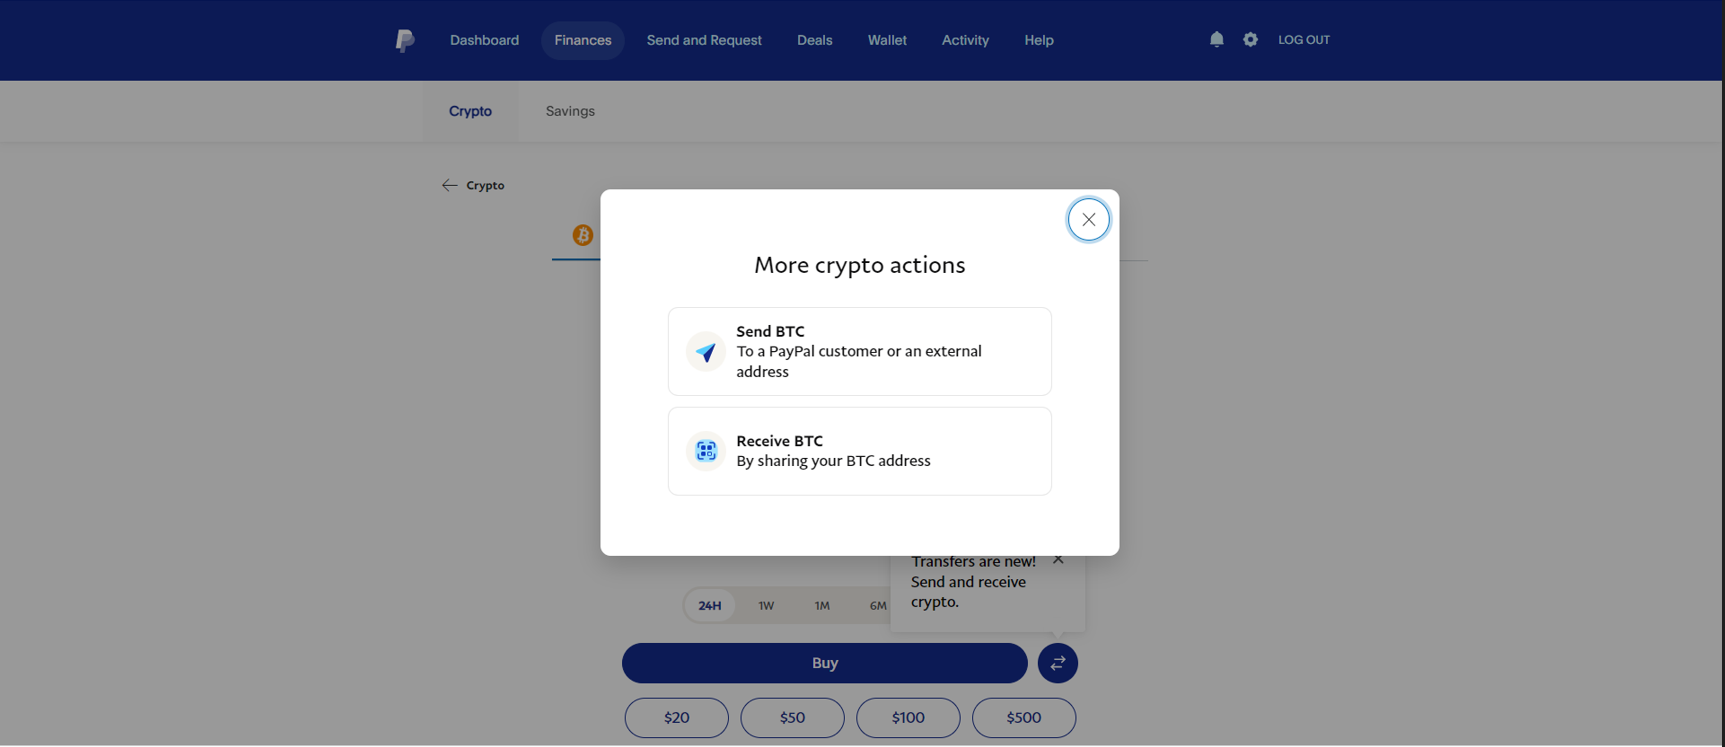Choose the $500 quick amount

pyautogui.click(x=1024, y=718)
